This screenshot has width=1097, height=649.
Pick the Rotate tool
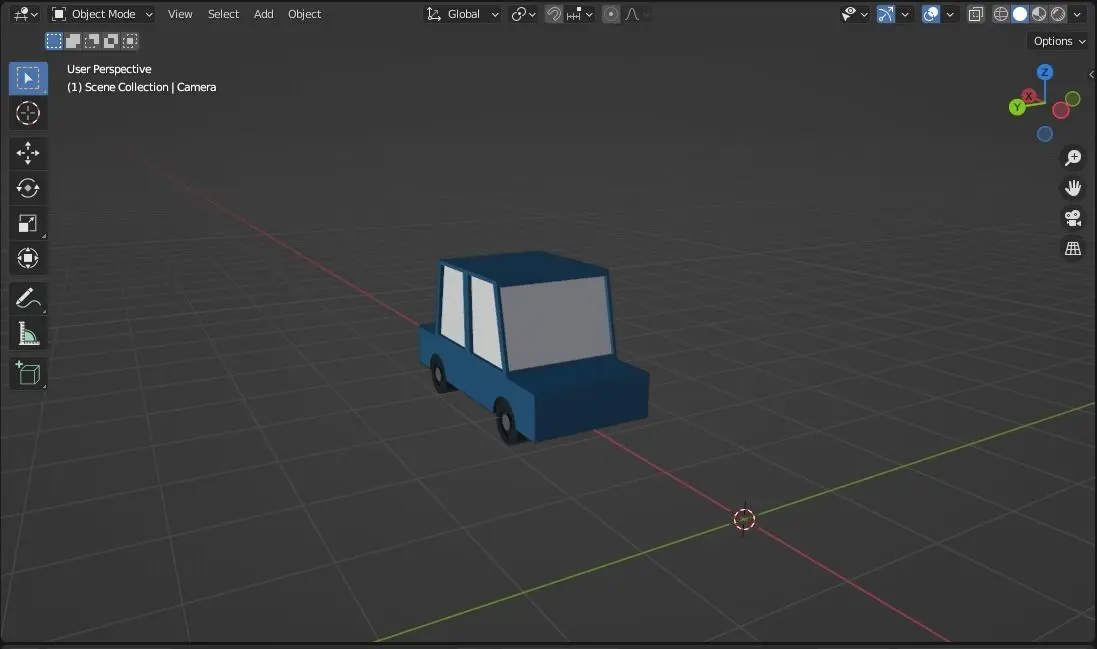[x=28, y=188]
